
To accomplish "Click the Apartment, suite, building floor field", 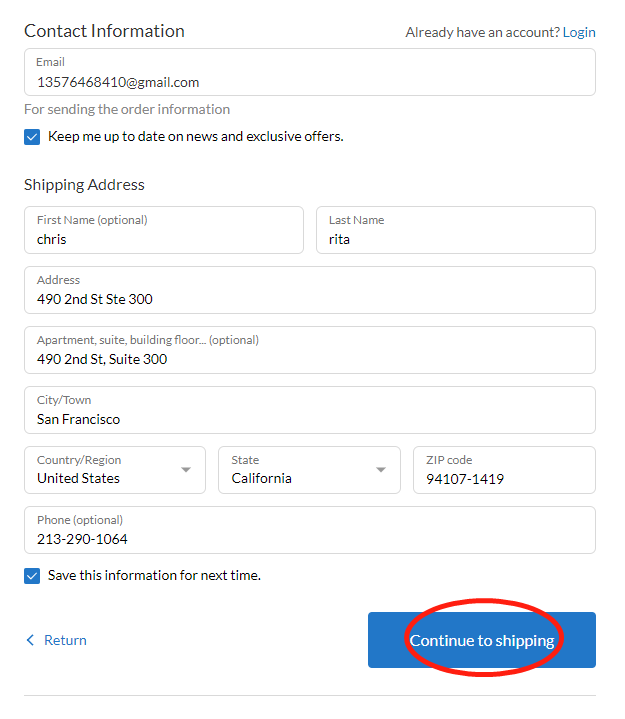I will click(310, 350).
